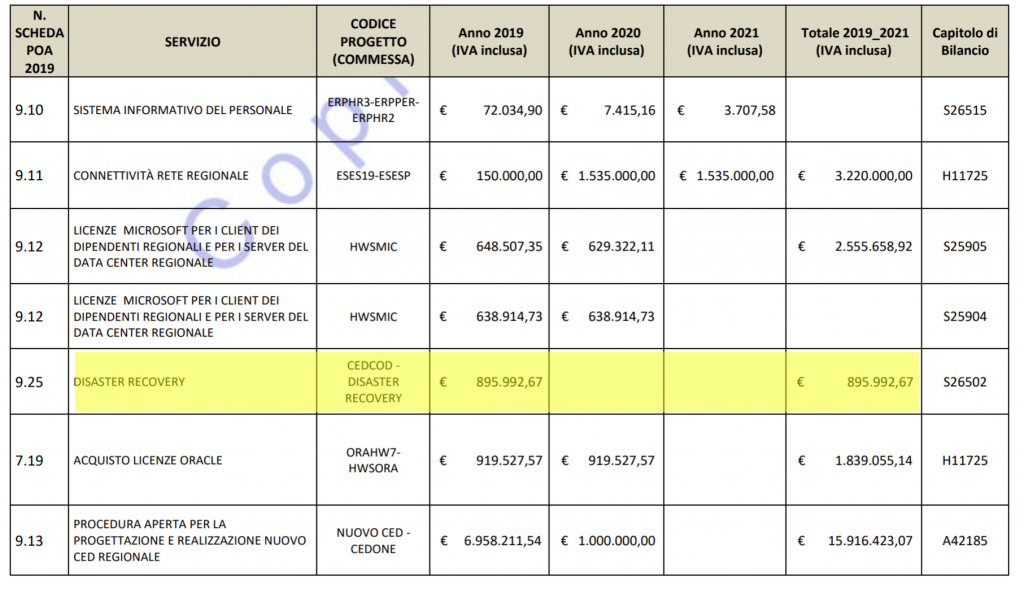Click the SERVIZIO column header
The height and width of the screenshot is (589, 1024).
tap(192, 42)
